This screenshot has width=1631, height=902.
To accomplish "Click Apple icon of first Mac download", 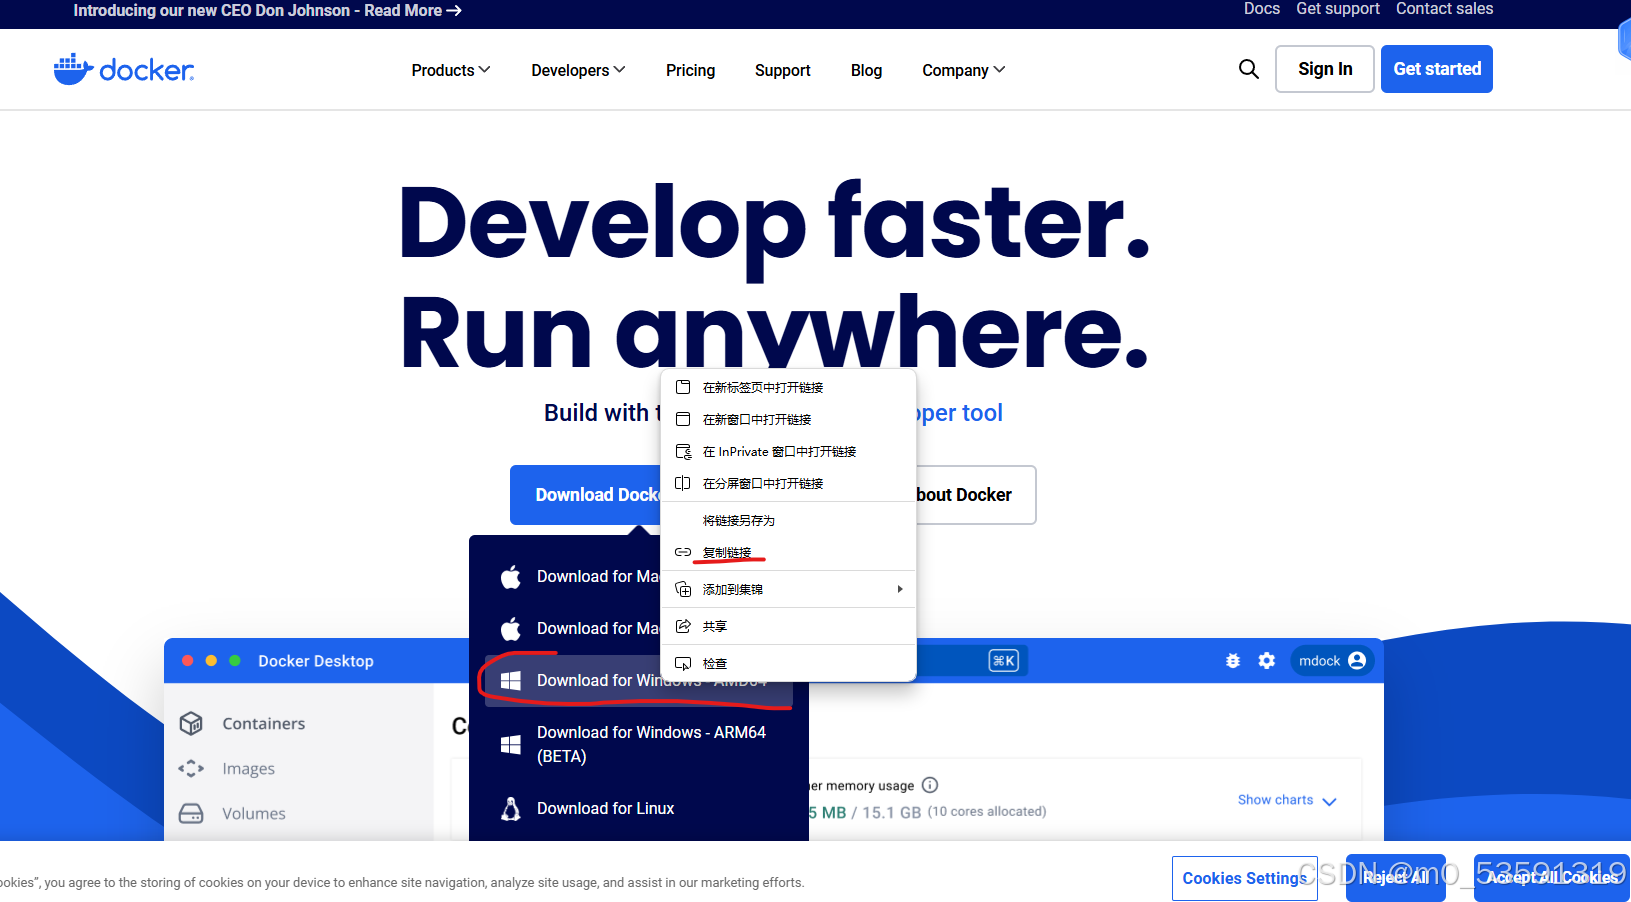I will click(511, 577).
